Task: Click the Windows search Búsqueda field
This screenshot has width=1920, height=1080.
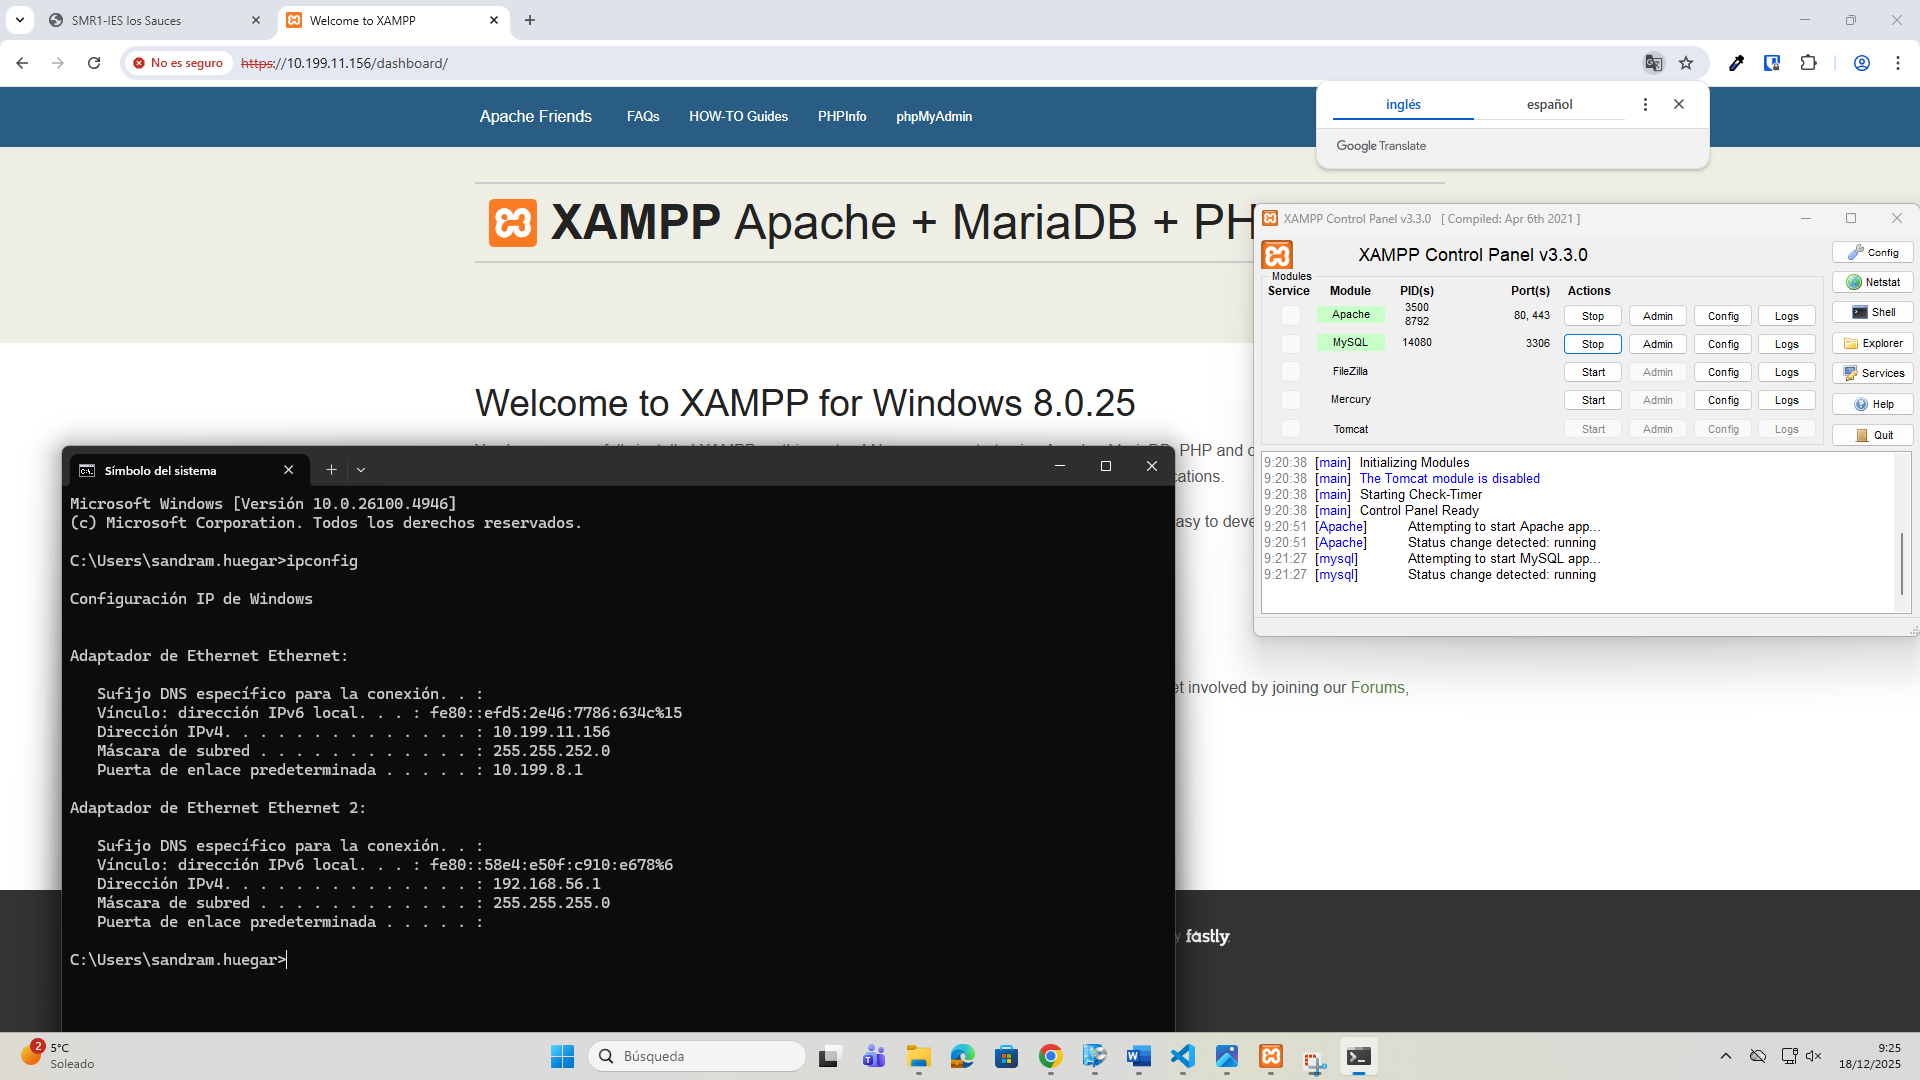Action: tap(697, 1055)
